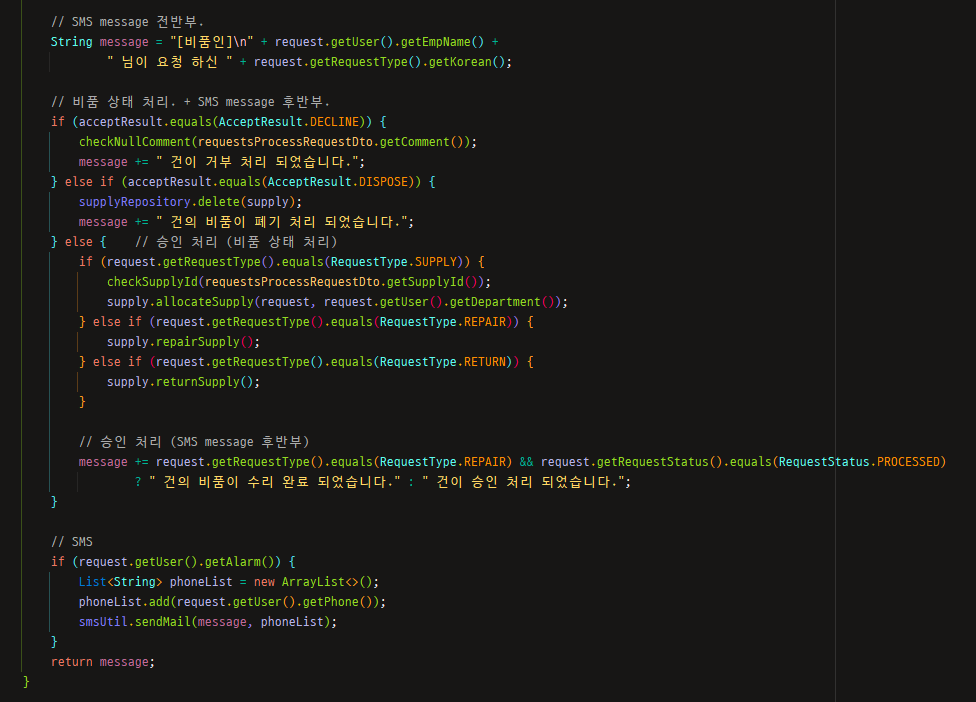This screenshot has height=702, width=976.
Task: Click the getAlarm() method call
Action: pyautogui.click(x=239, y=562)
